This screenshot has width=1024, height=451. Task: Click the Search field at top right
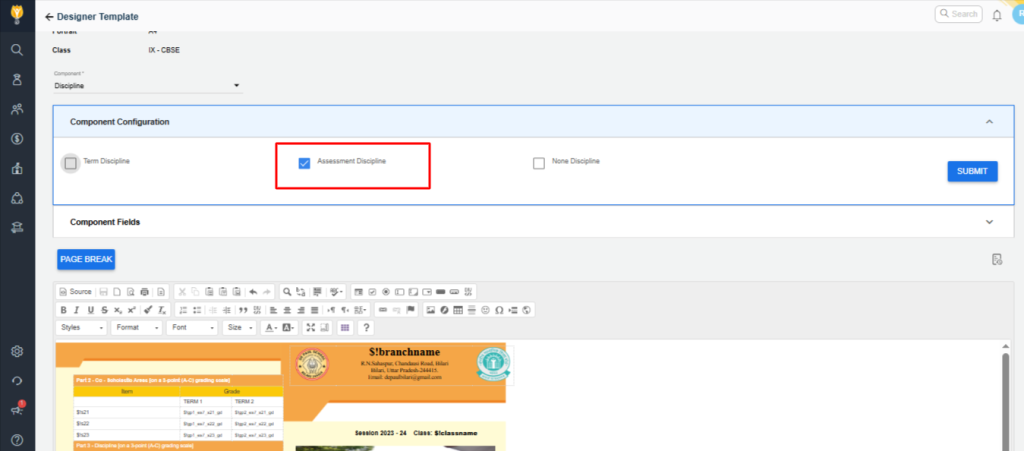coord(957,14)
